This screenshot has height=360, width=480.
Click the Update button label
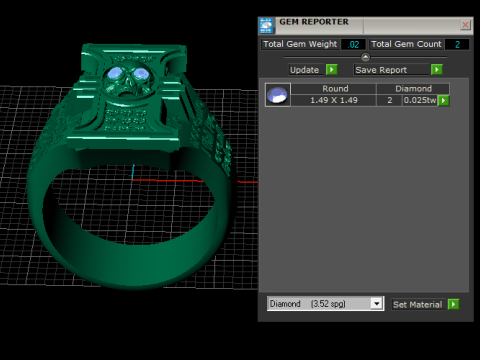click(x=304, y=70)
